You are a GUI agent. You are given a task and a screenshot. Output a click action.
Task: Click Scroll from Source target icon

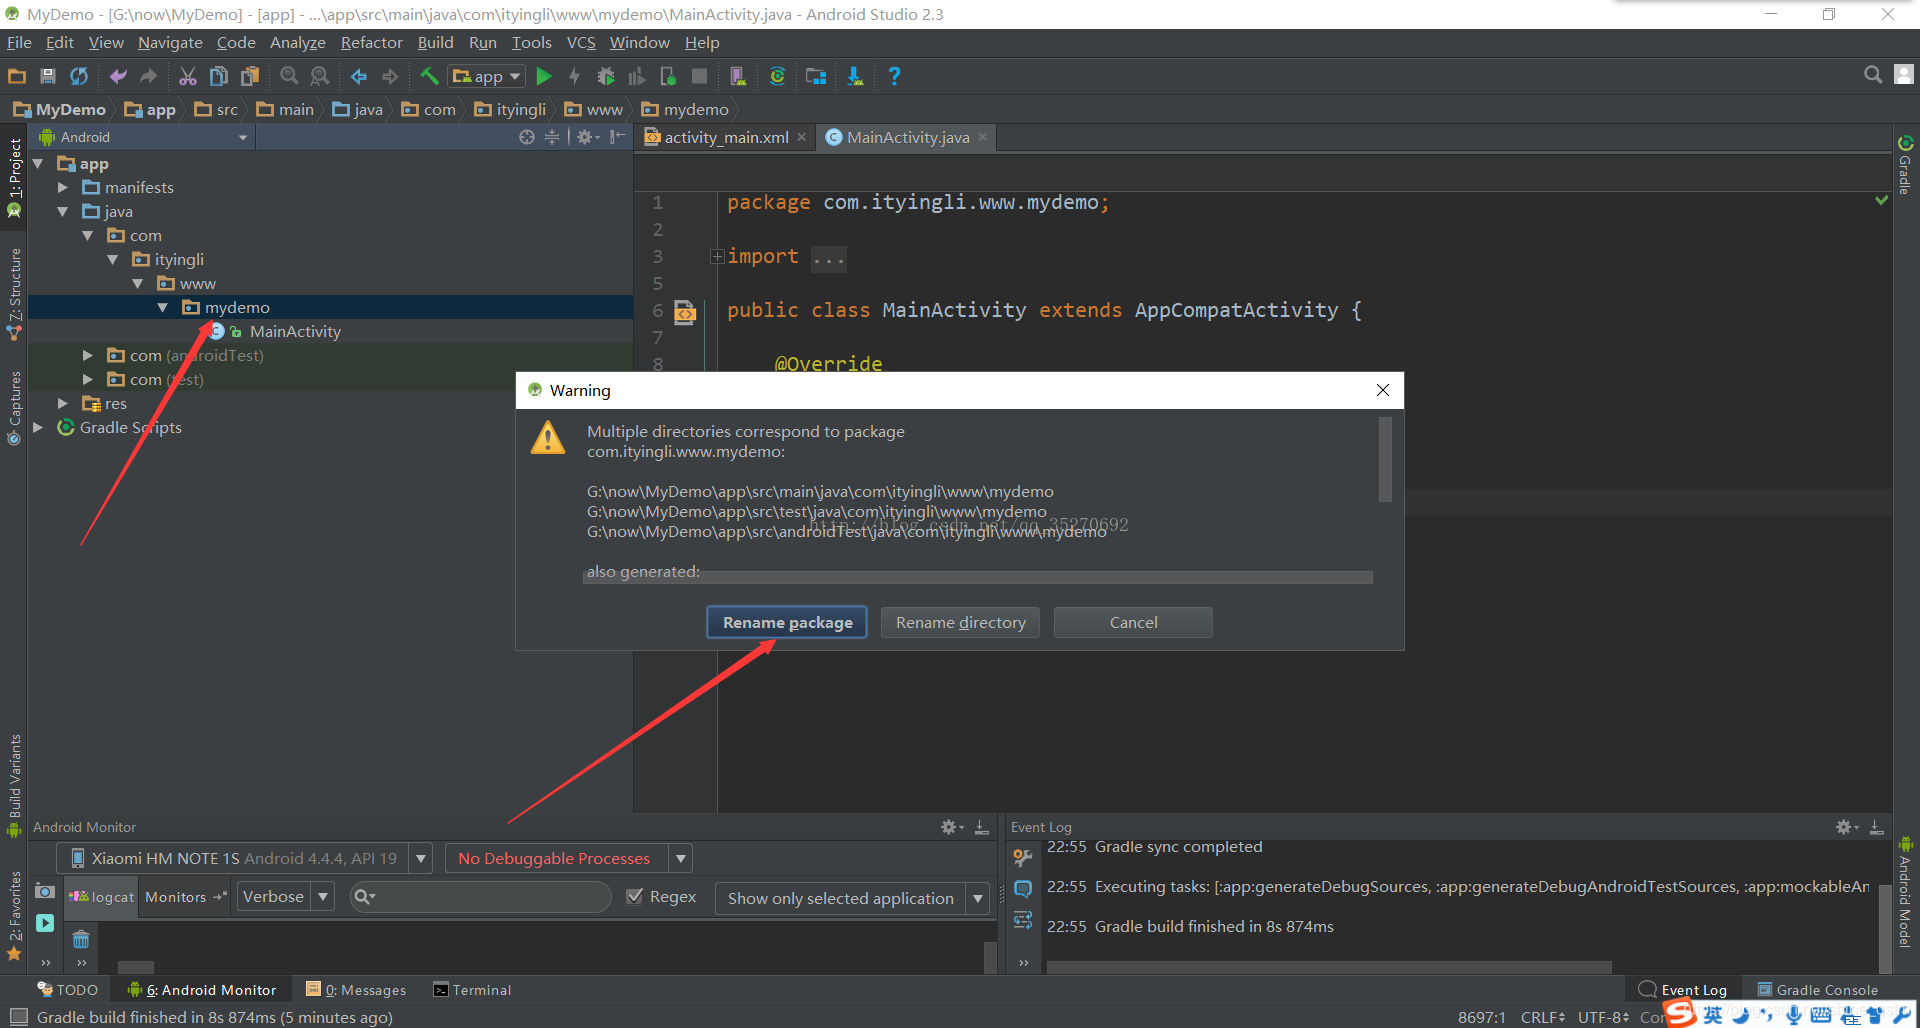click(x=527, y=137)
